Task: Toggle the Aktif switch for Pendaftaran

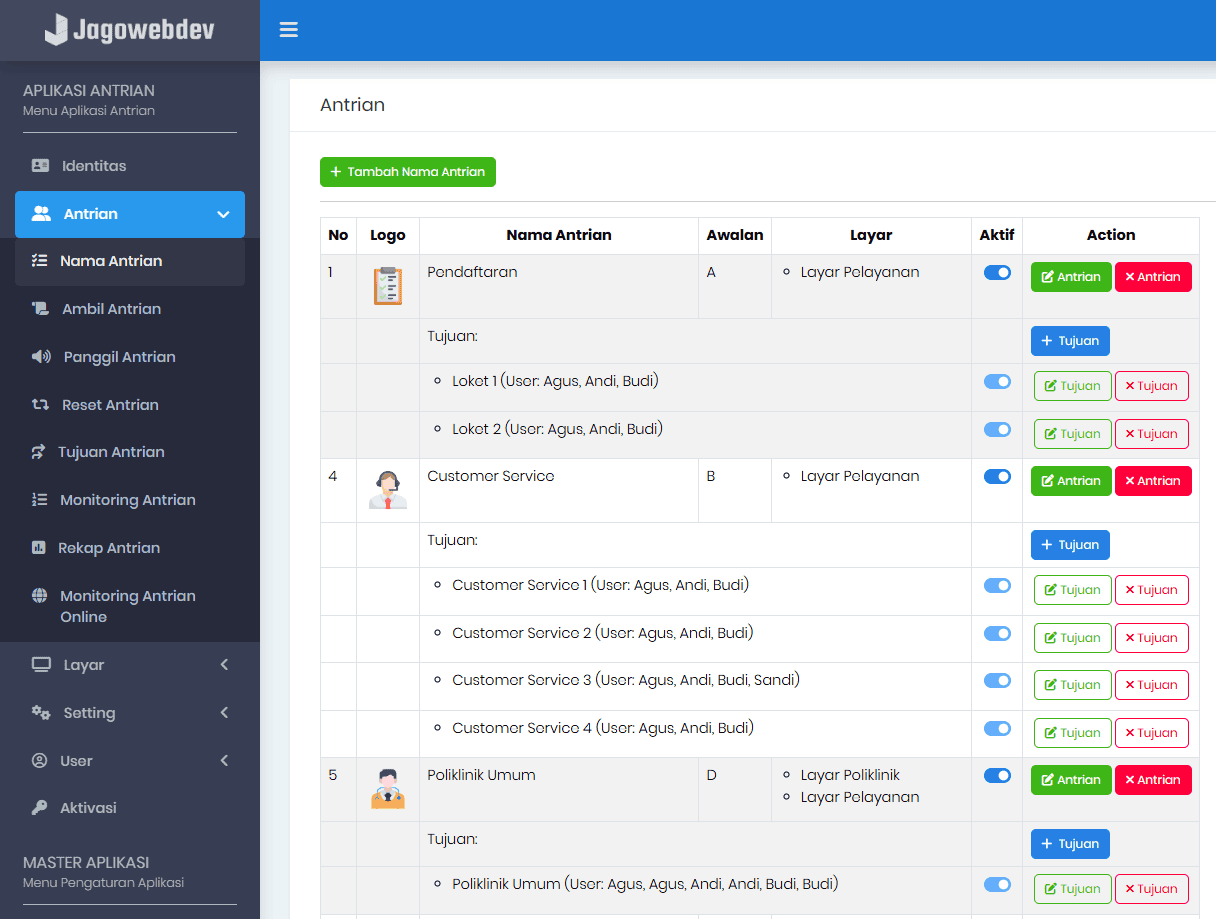Action: [x=997, y=273]
